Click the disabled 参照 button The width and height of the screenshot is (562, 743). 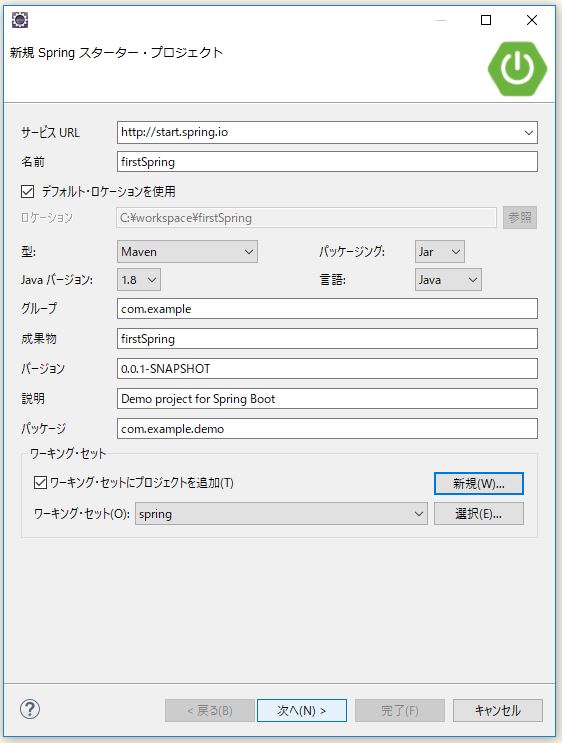[520, 217]
